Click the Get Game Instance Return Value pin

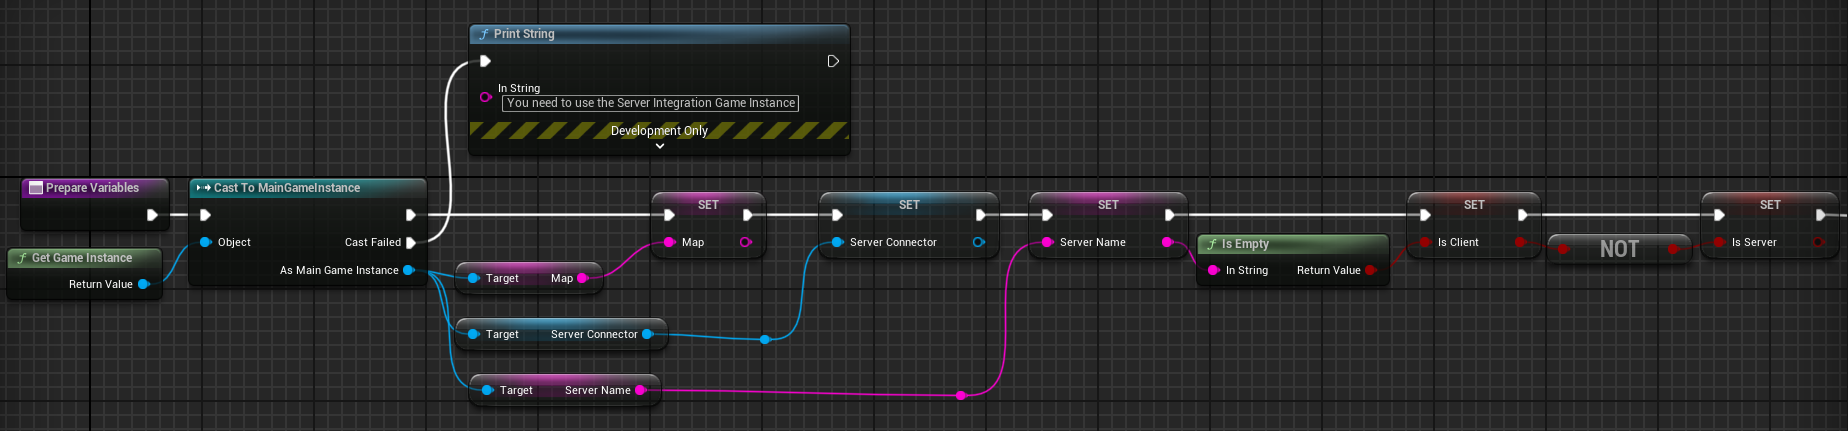pyautogui.click(x=144, y=284)
